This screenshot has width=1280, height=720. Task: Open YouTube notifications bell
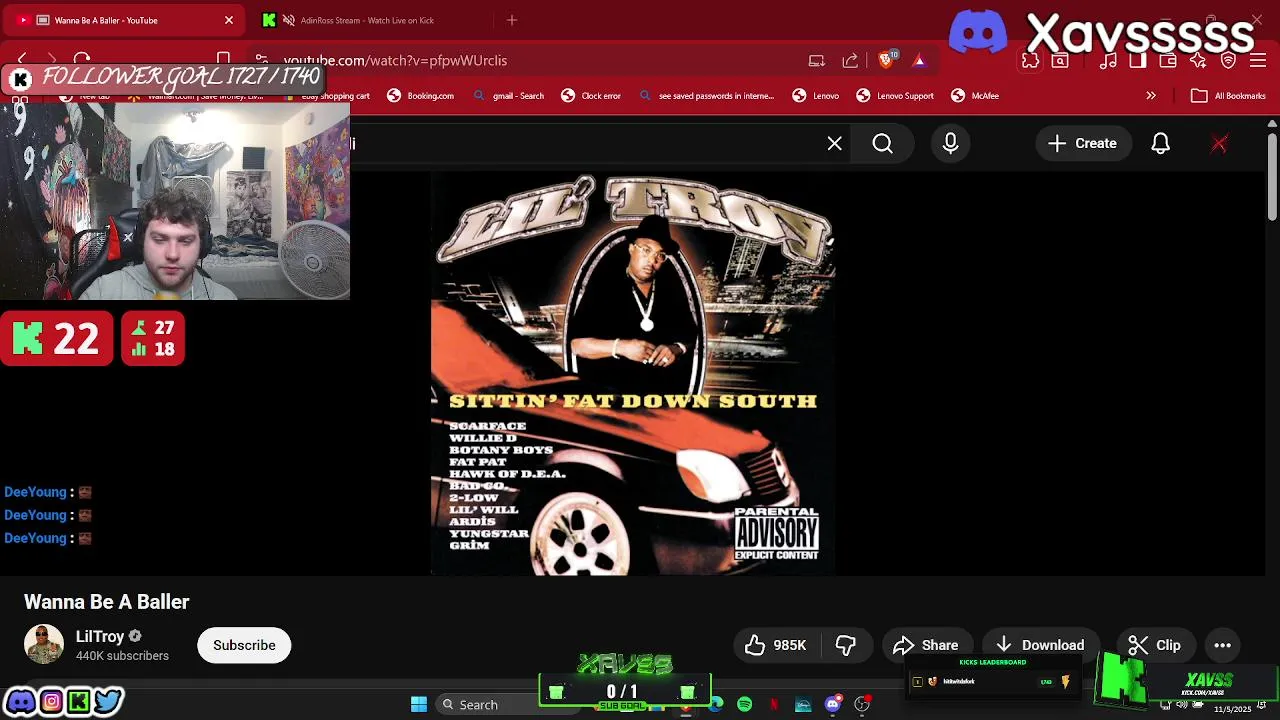(1160, 144)
